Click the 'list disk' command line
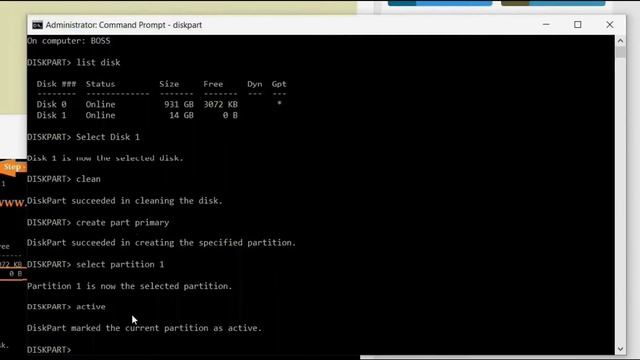Image resolution: width=640 pixels, height=360 pixels. [x=73, y=62]
